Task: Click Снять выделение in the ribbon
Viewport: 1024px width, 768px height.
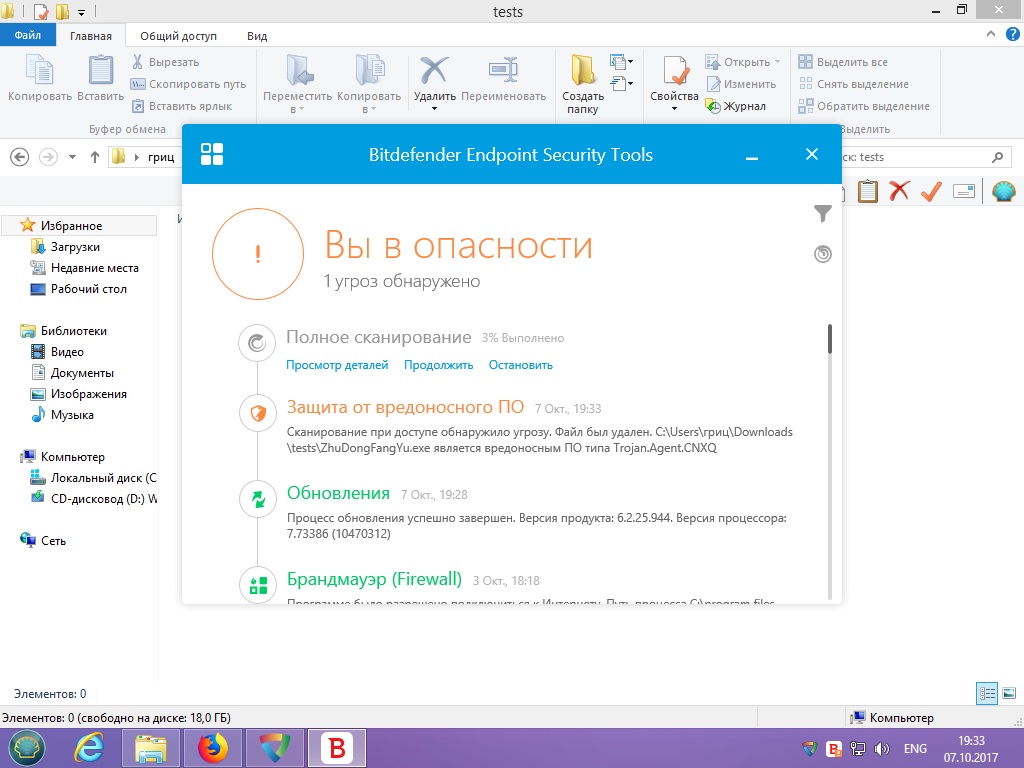Action: tap(854, 84)
